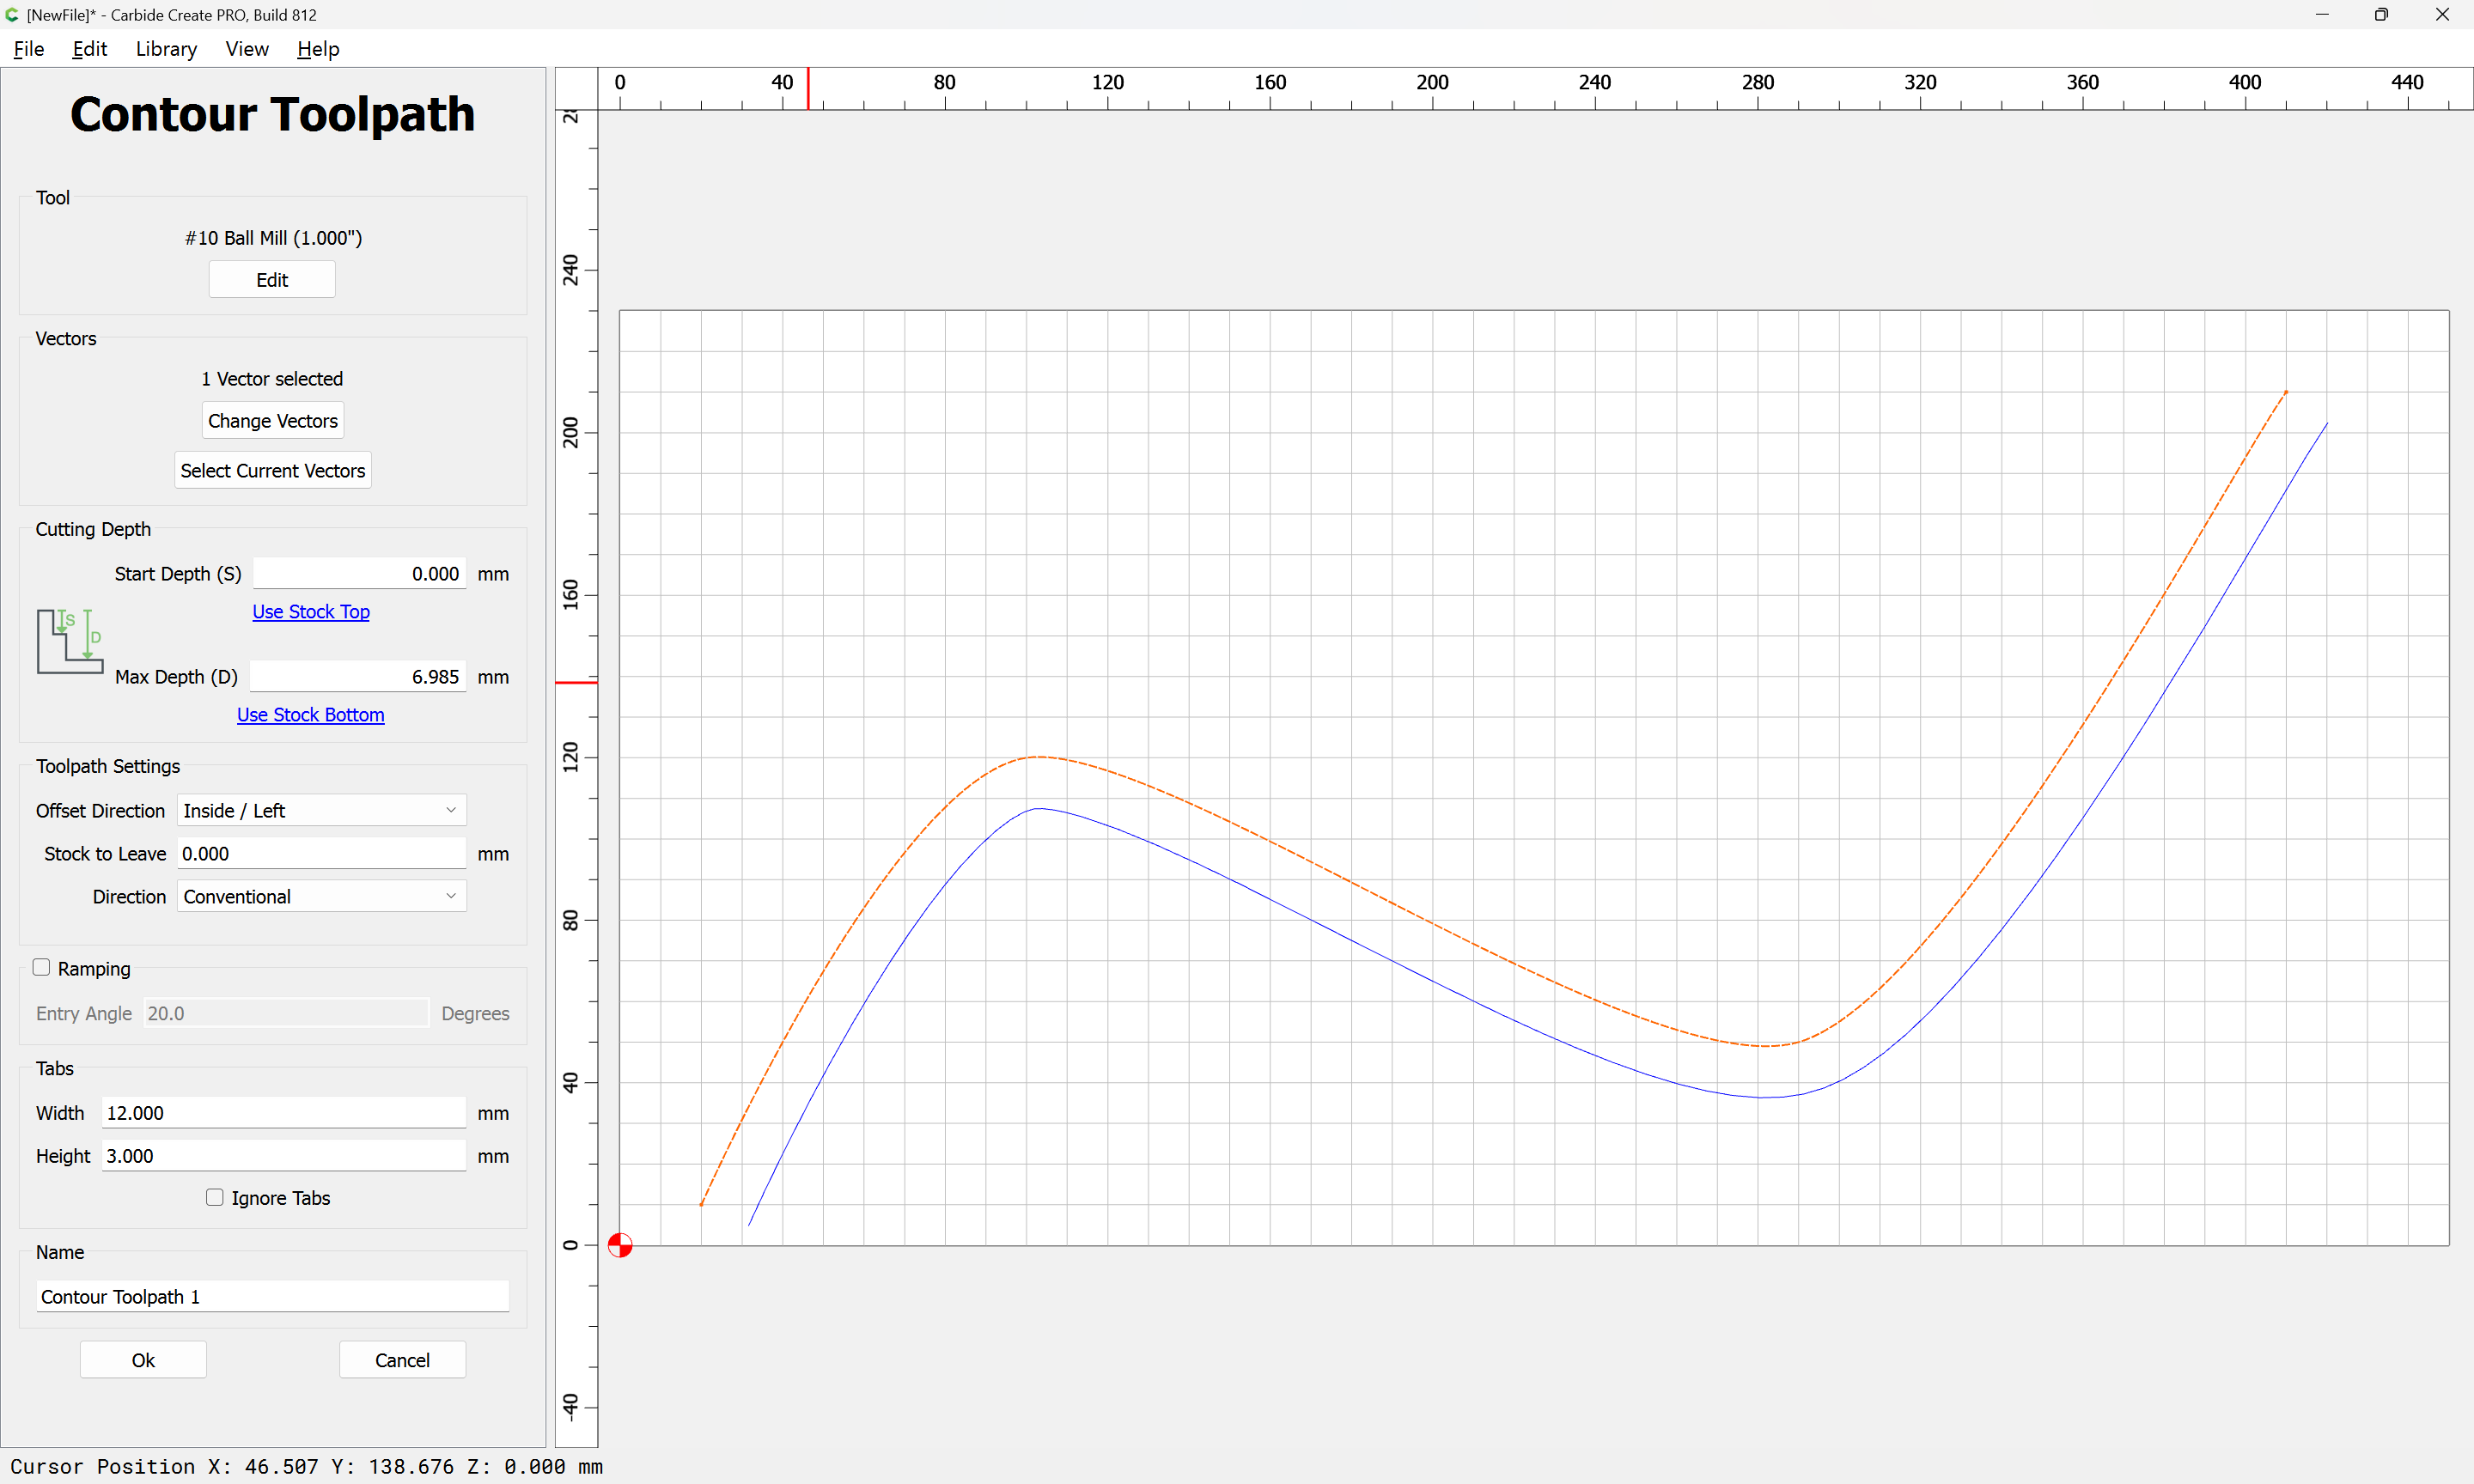Image resolution: width=2474 pixels, height=1484 pixels.
Task: Click the toolpath Name text field
Action: pyautogui.click(x=273, y=1296)
